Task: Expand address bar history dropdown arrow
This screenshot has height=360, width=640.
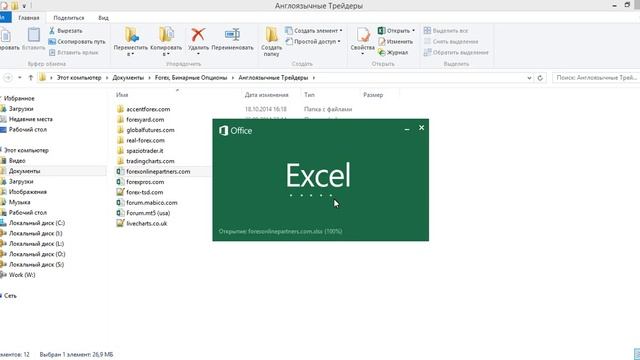Action: (x=529, y=78)
